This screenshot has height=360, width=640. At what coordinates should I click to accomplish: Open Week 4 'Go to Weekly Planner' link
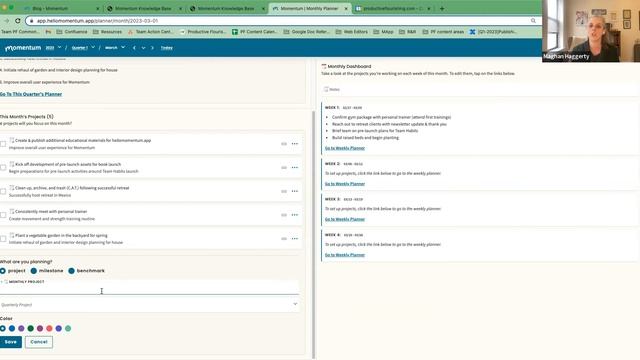[x=345, y=255]
